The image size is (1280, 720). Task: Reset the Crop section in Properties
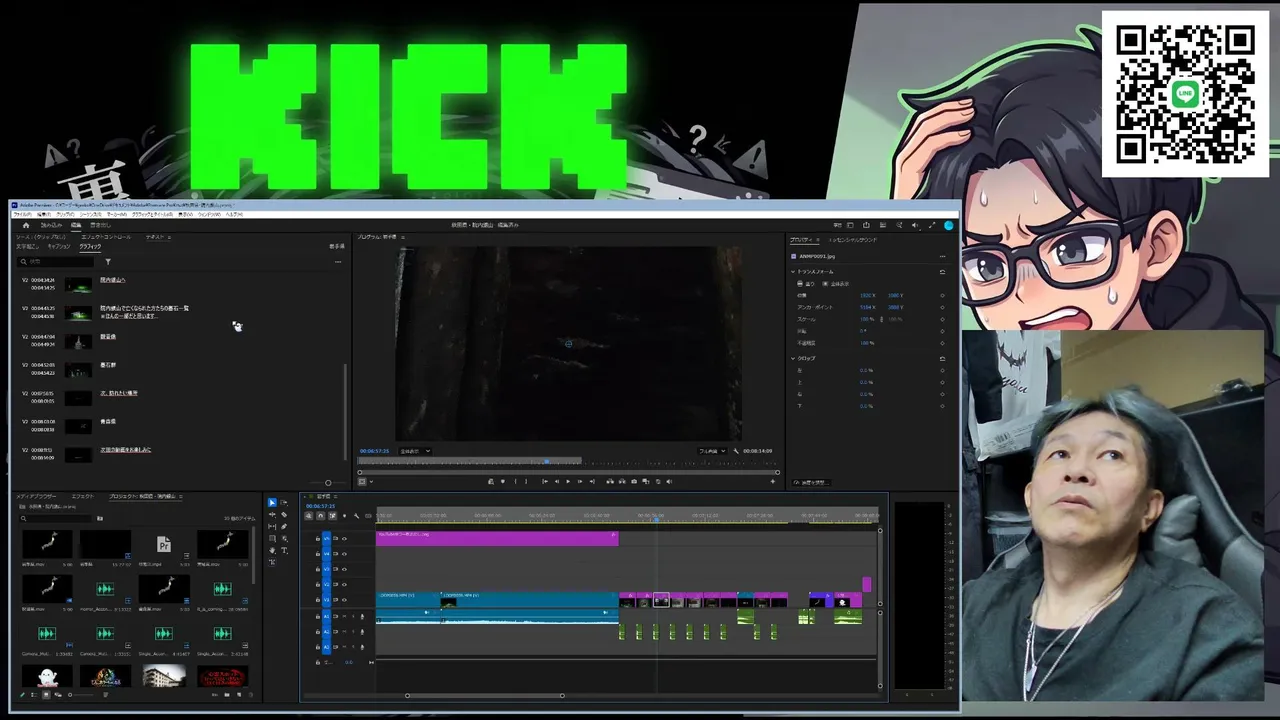coord(942,358)
